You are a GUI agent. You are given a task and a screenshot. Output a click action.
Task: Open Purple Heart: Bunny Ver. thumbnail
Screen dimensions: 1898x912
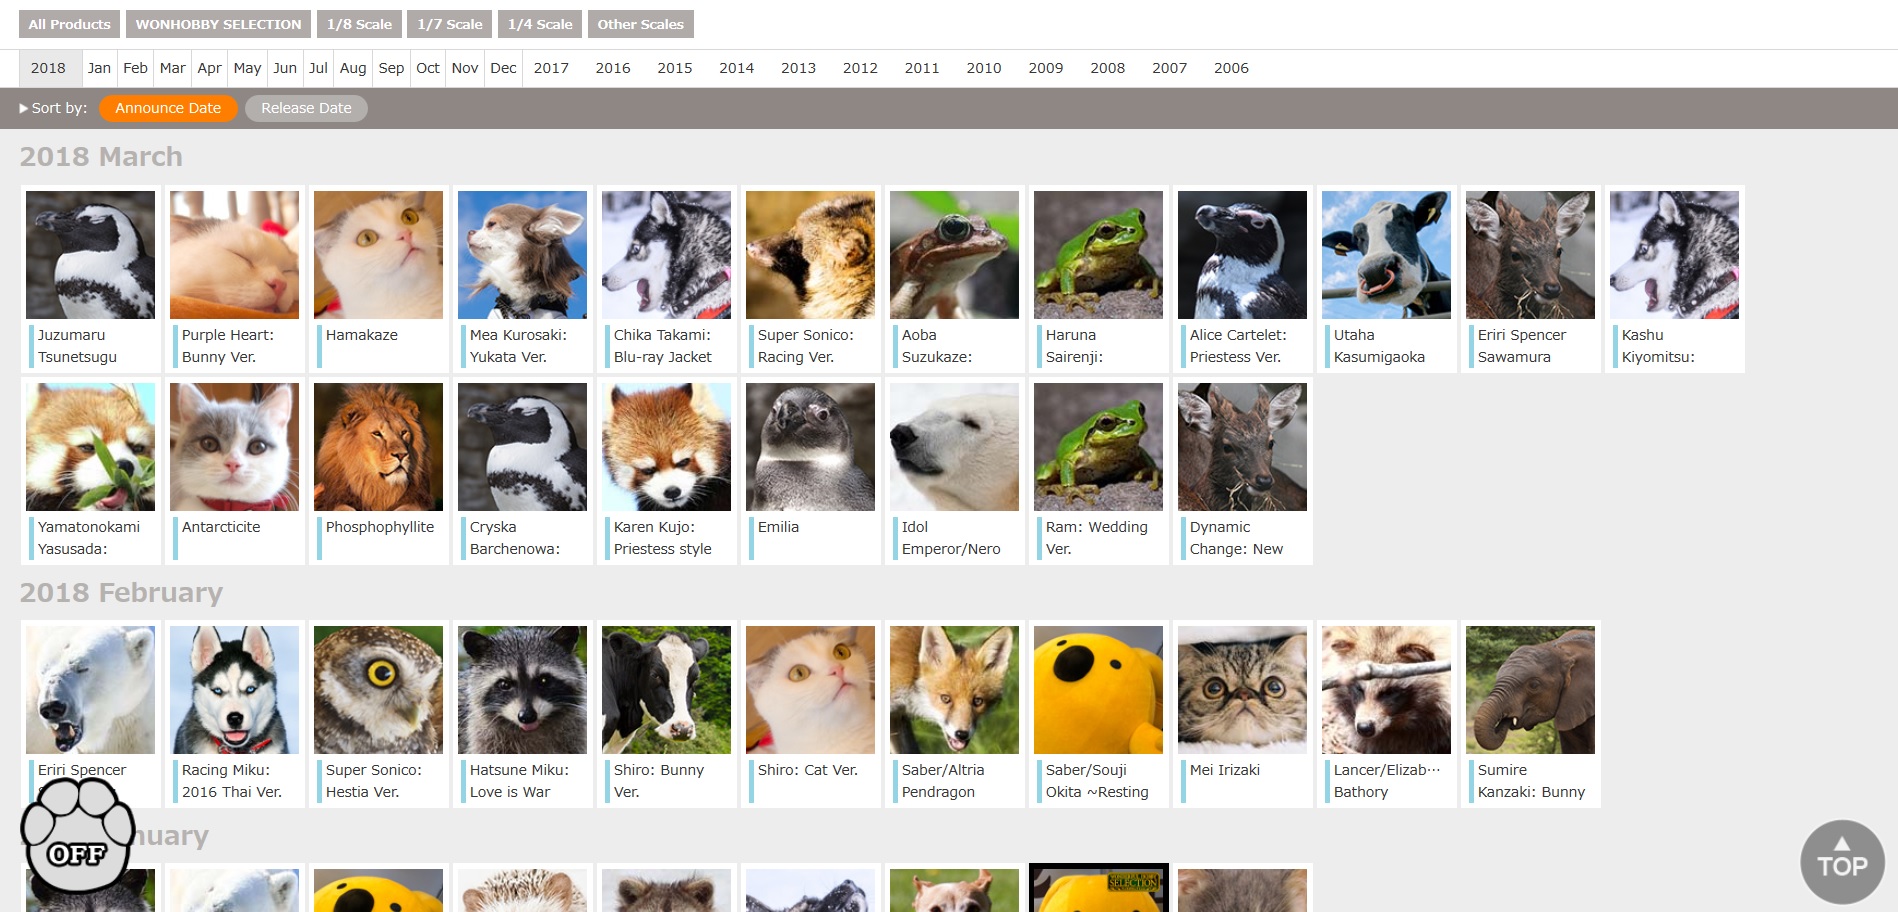(234, 255)
